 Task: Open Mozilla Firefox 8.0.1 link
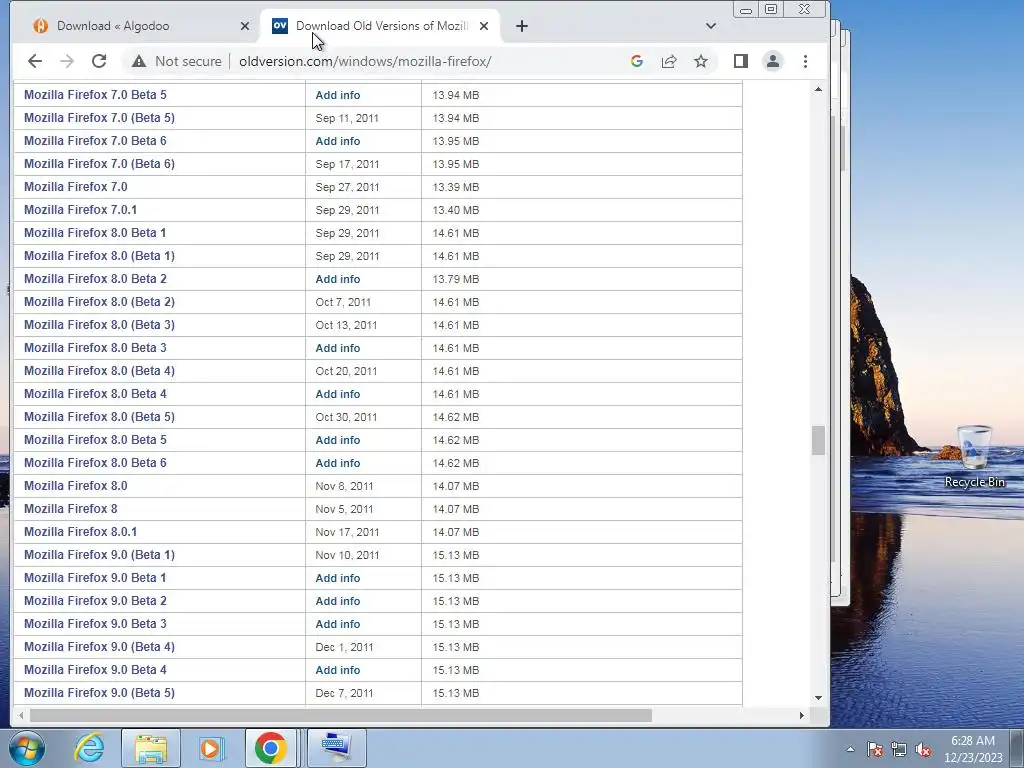click(80, 532)
